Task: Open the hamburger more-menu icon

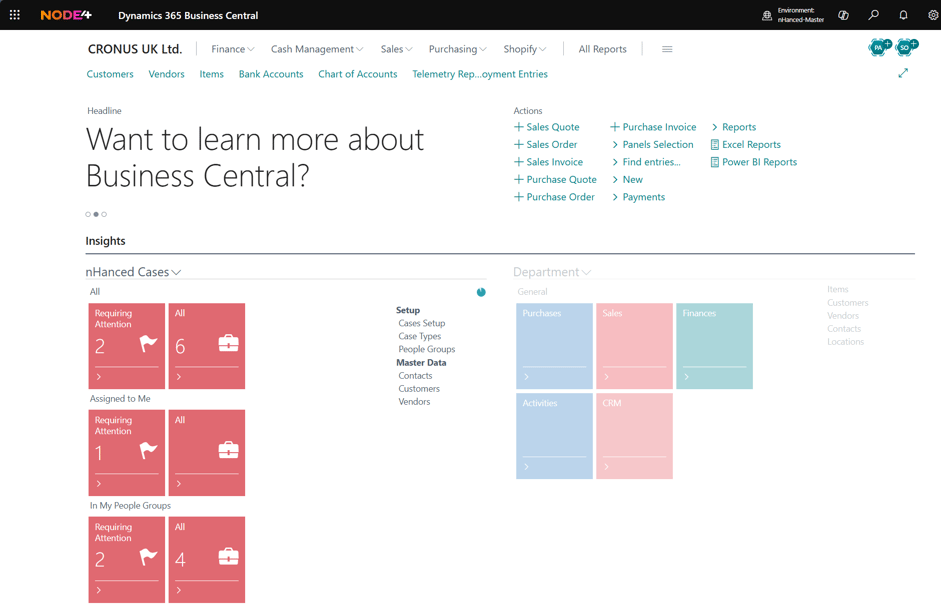Action: pos(667,49)
